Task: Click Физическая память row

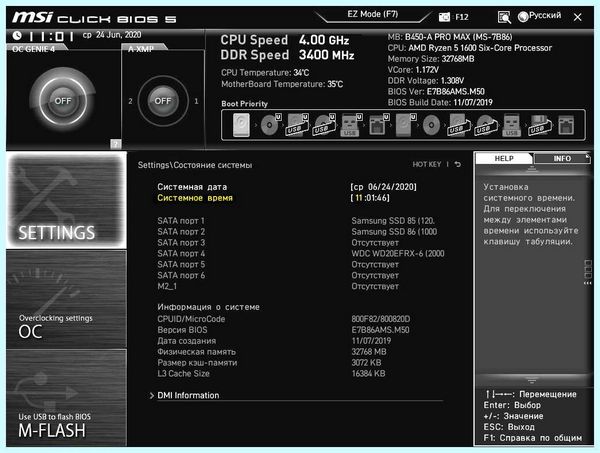Action: 300,352
